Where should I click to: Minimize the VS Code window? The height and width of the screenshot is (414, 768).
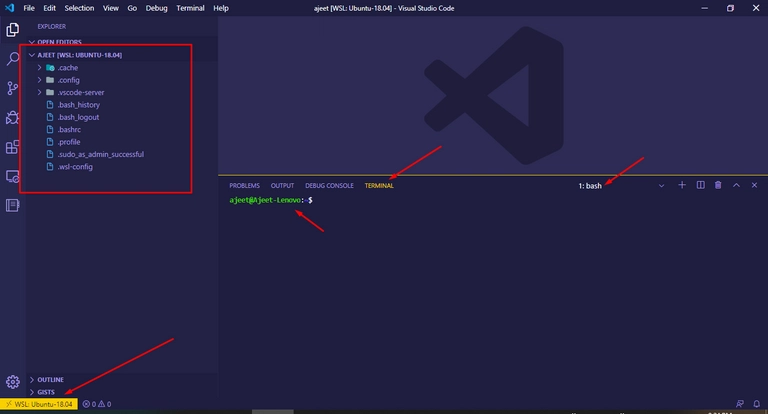[x=704, y=8]
